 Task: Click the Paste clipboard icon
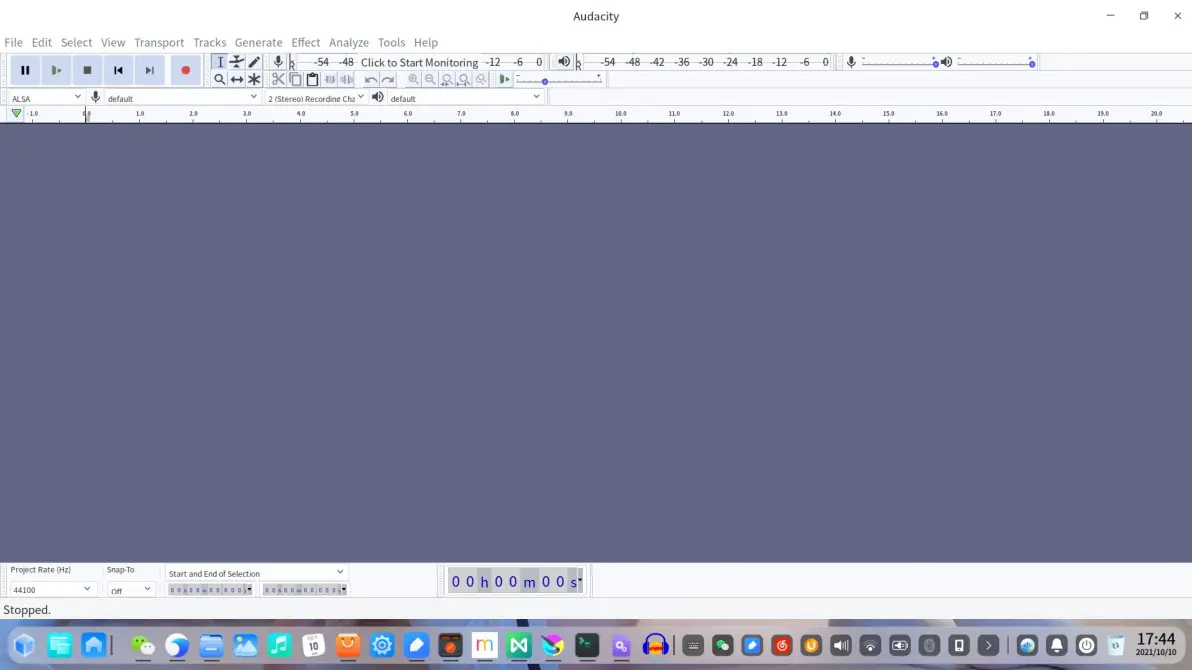pos(312,79)
